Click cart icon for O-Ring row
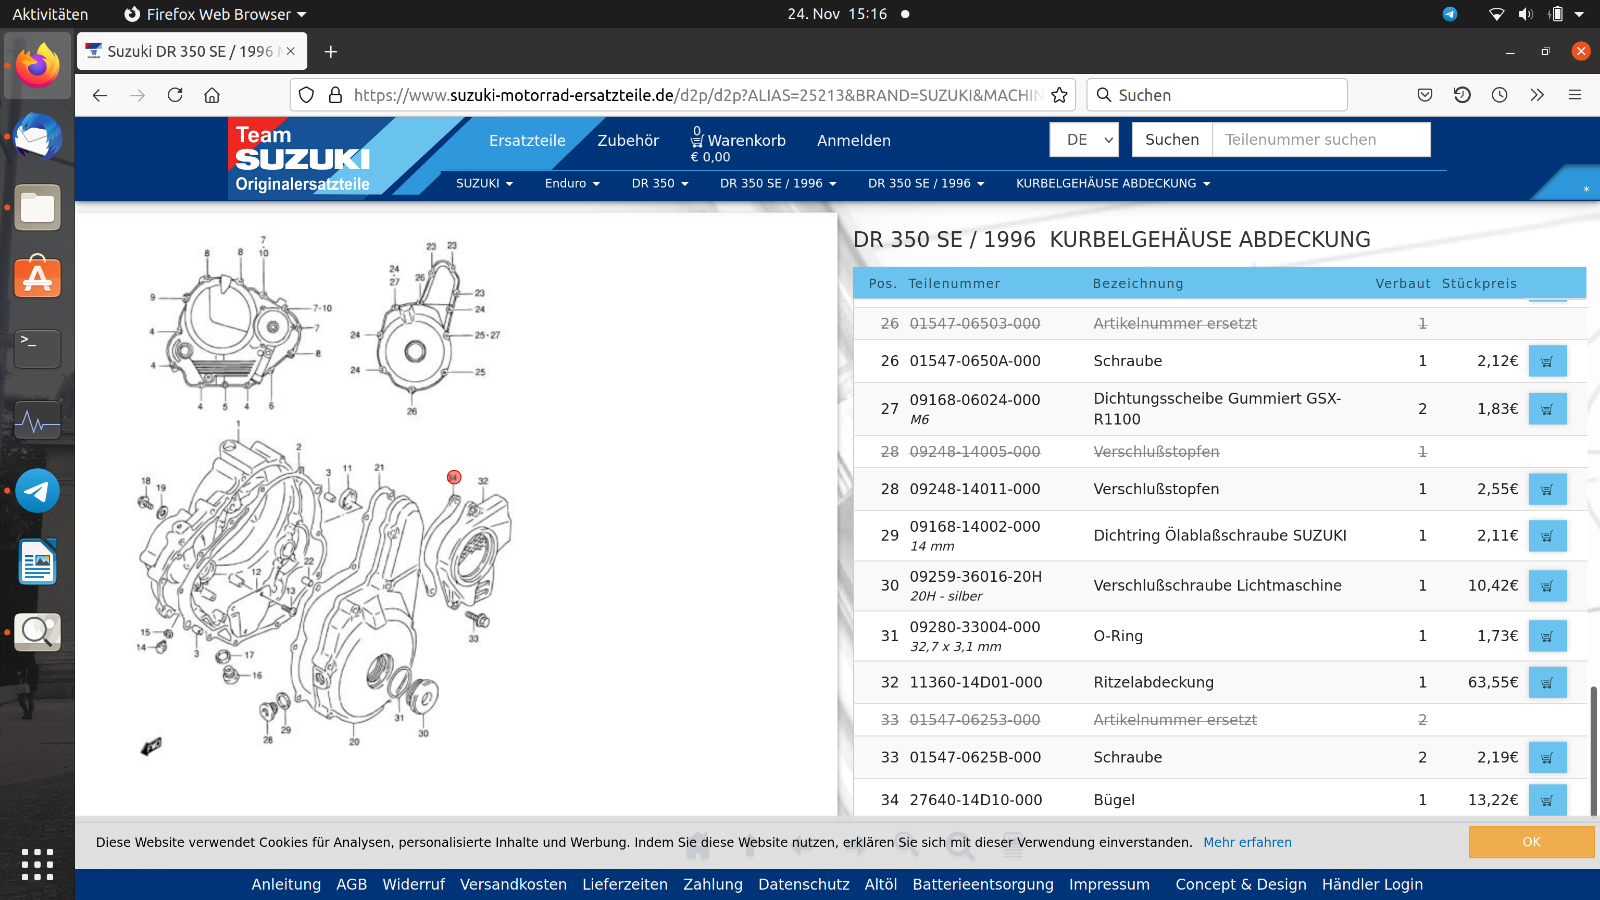1600x900 pixels. pyautogui.click(x=1547, y=636)
